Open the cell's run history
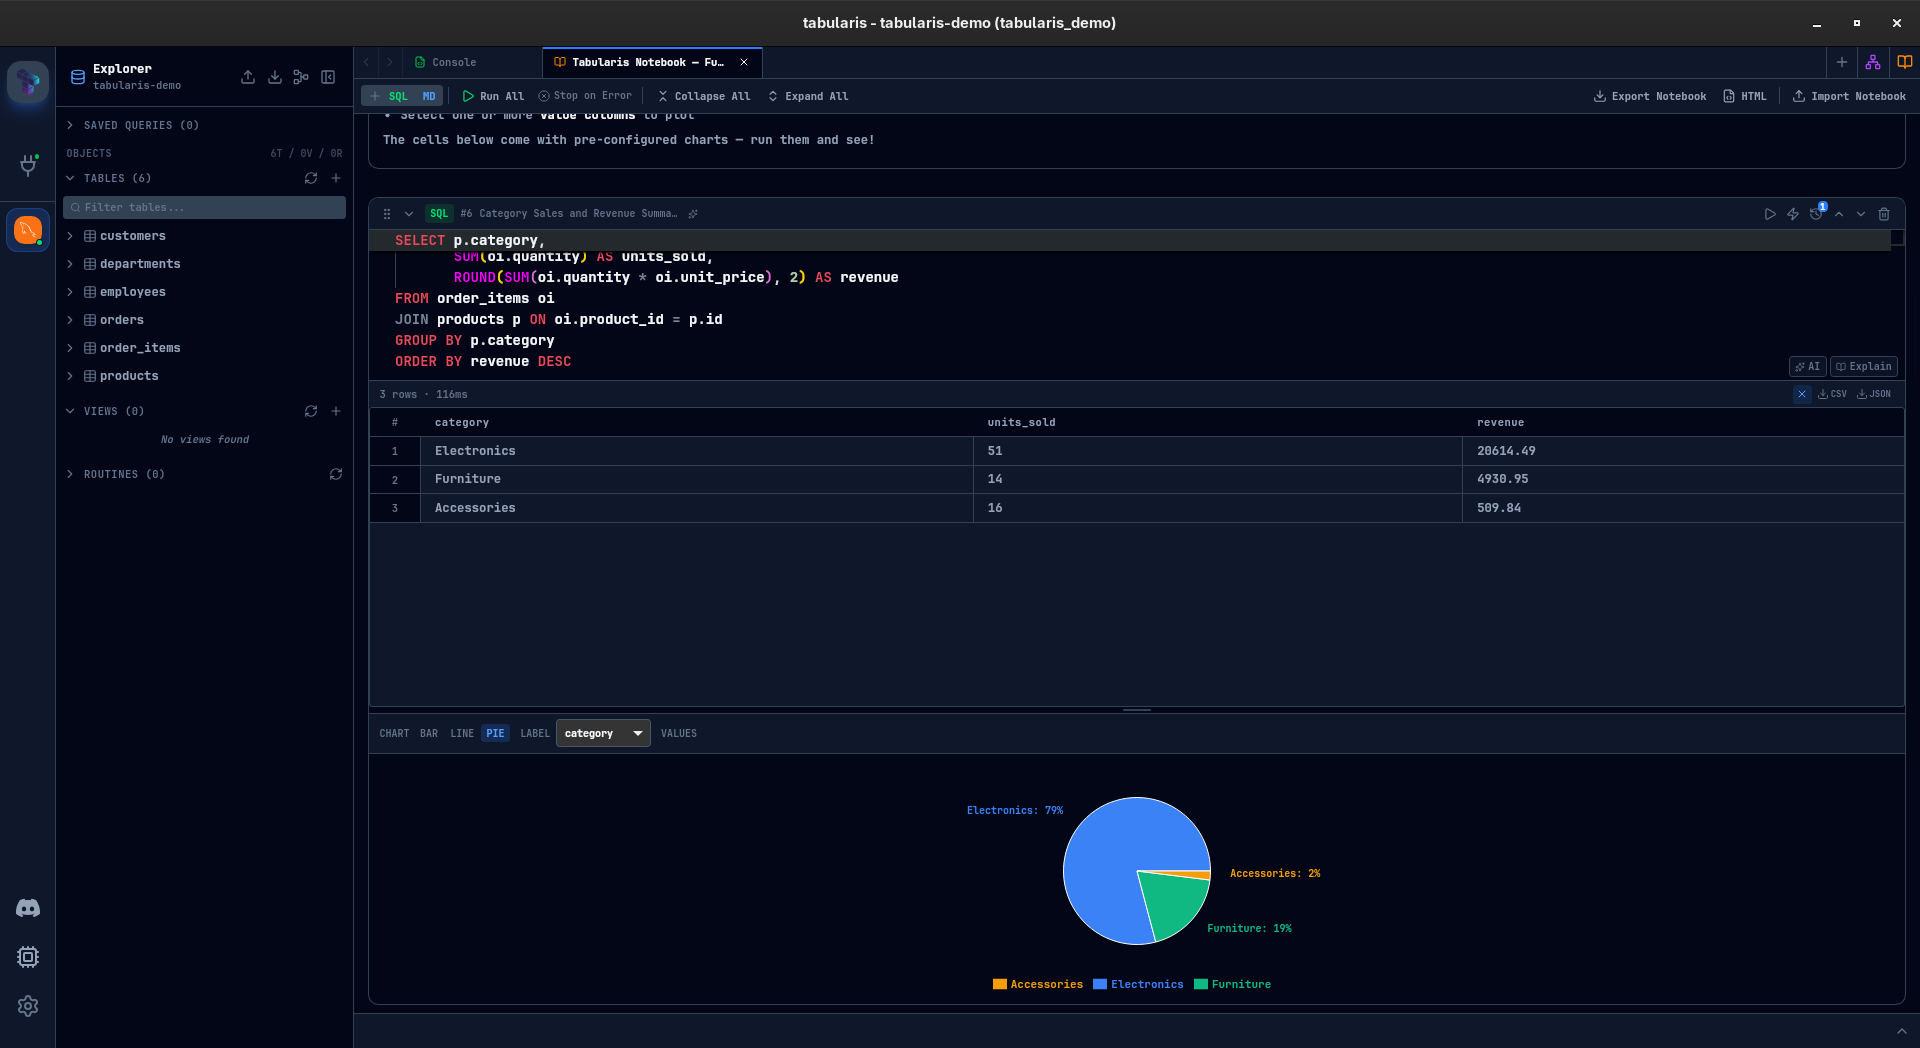 pos(1817,213)
